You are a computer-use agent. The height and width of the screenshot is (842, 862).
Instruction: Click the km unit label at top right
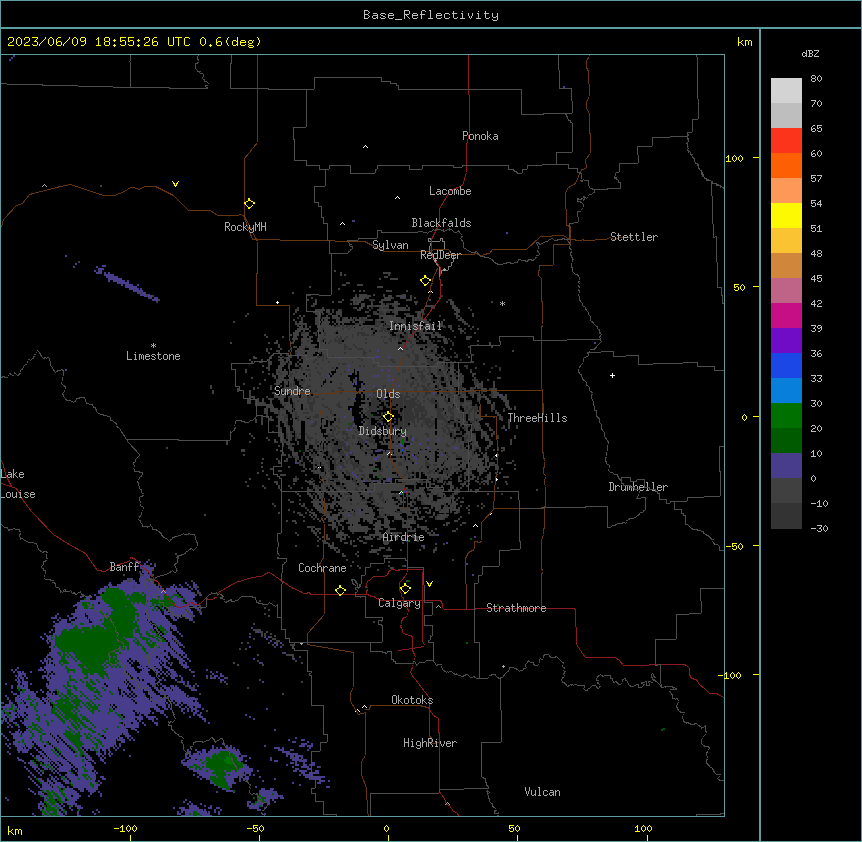[745, 42]
